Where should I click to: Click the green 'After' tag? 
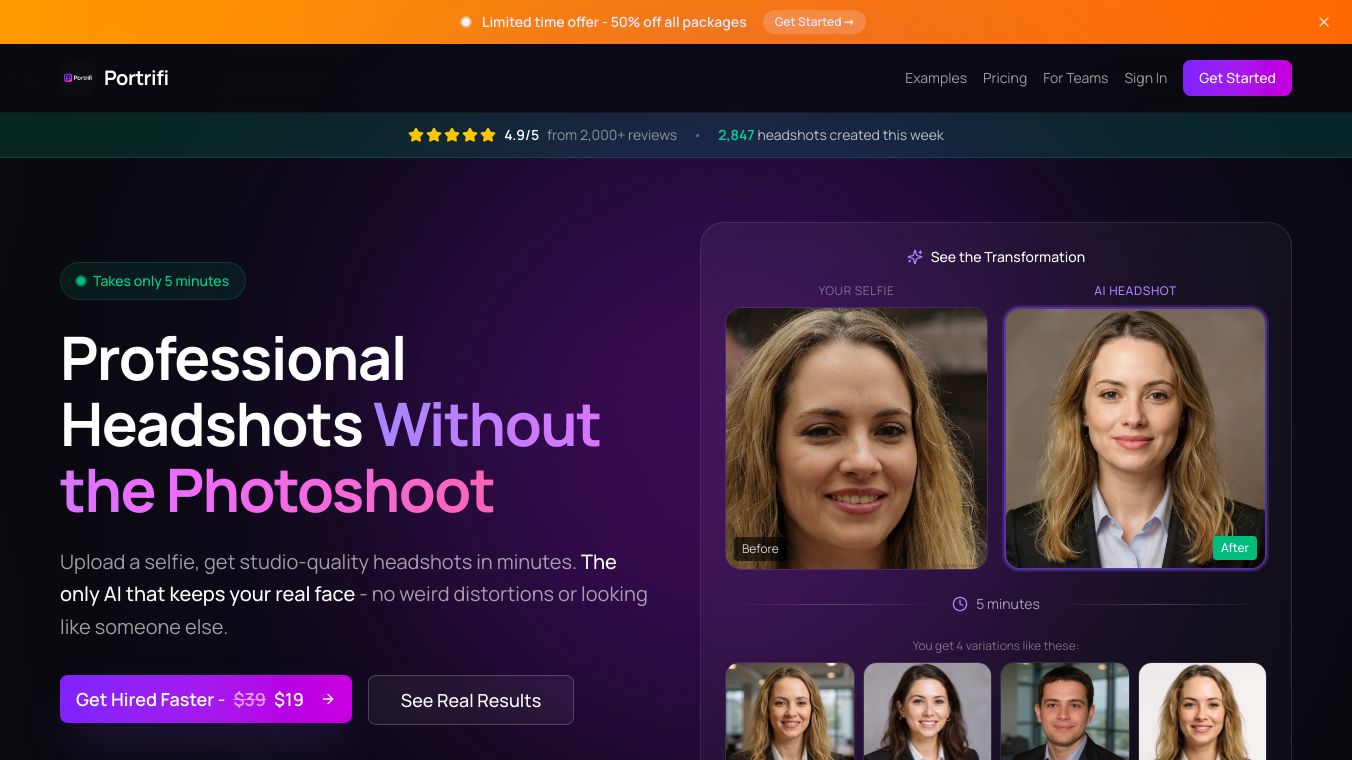pos(1235,548)
